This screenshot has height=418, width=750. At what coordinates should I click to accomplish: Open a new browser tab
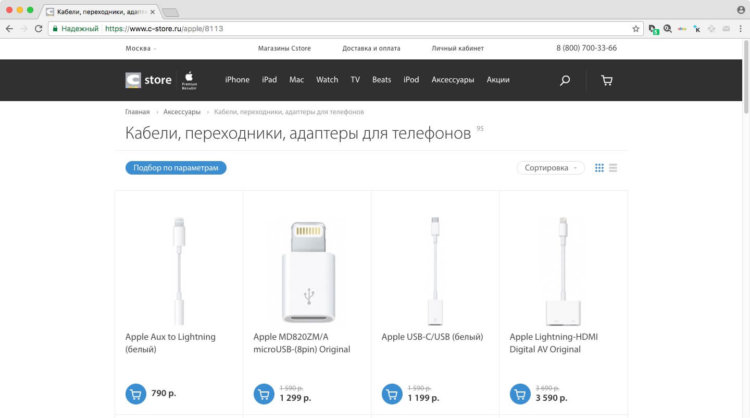pos(171,12)
